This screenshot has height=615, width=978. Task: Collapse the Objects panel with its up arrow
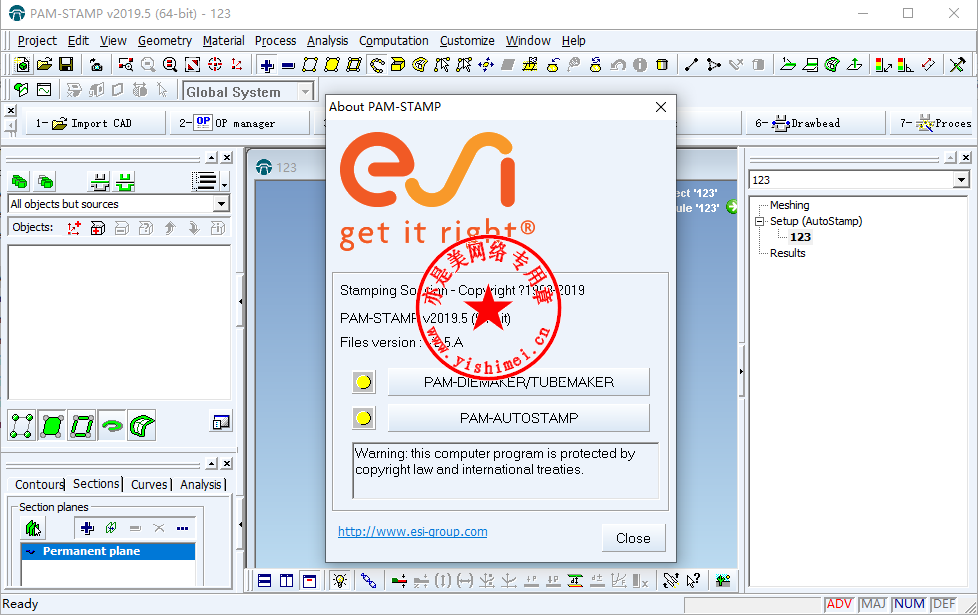(212, 158)
